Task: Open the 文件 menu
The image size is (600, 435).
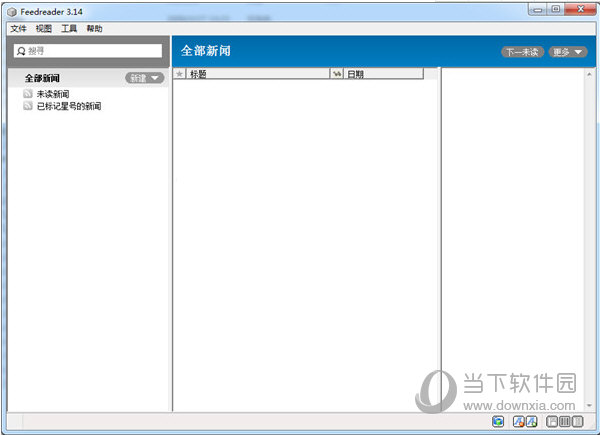Action: tap(18, 28)
